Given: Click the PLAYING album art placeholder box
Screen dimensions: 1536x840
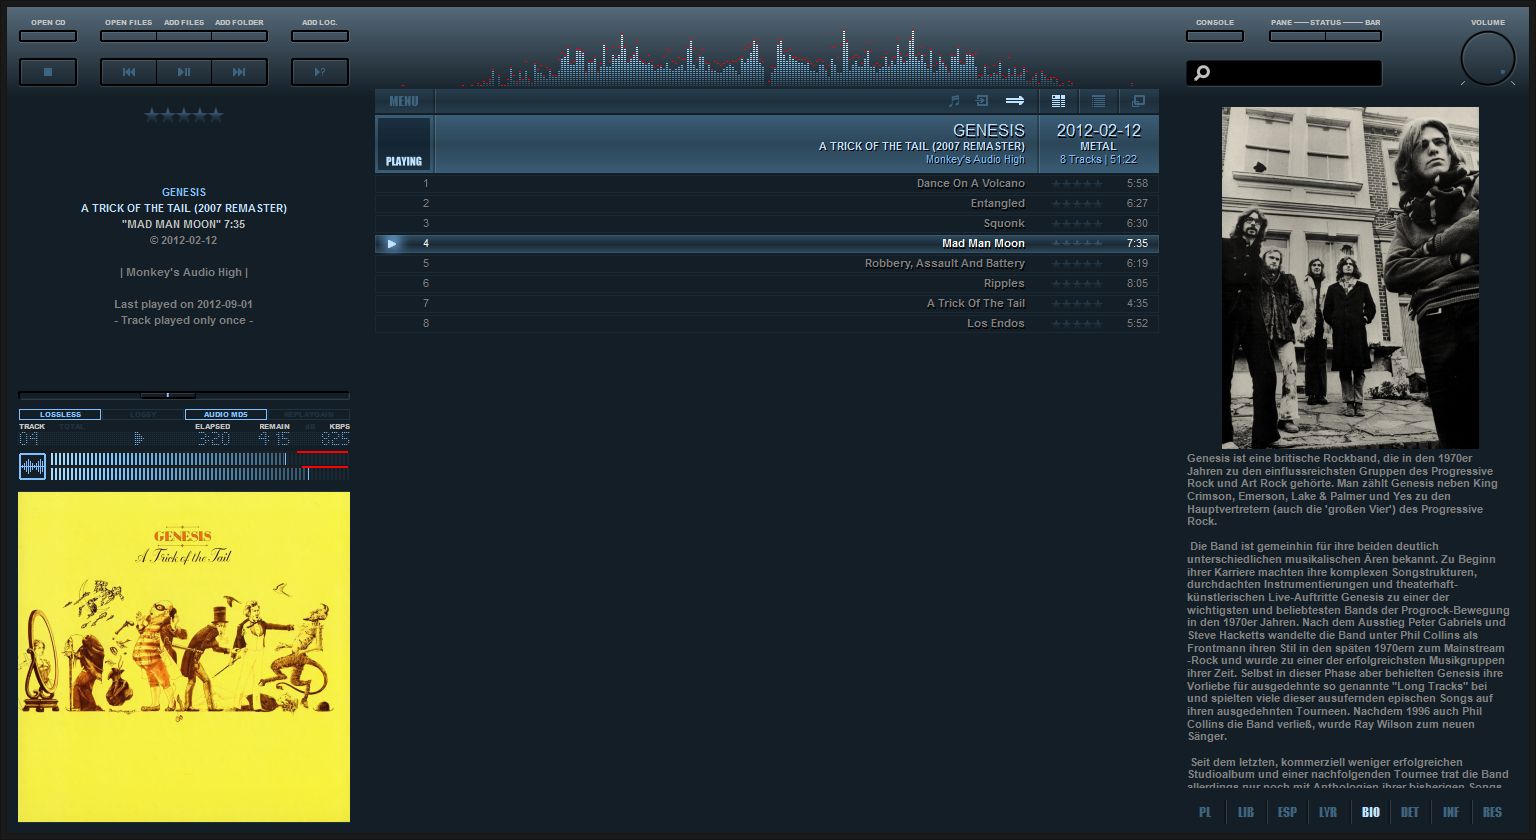Looking at the screenshot, I should point(404,144).
